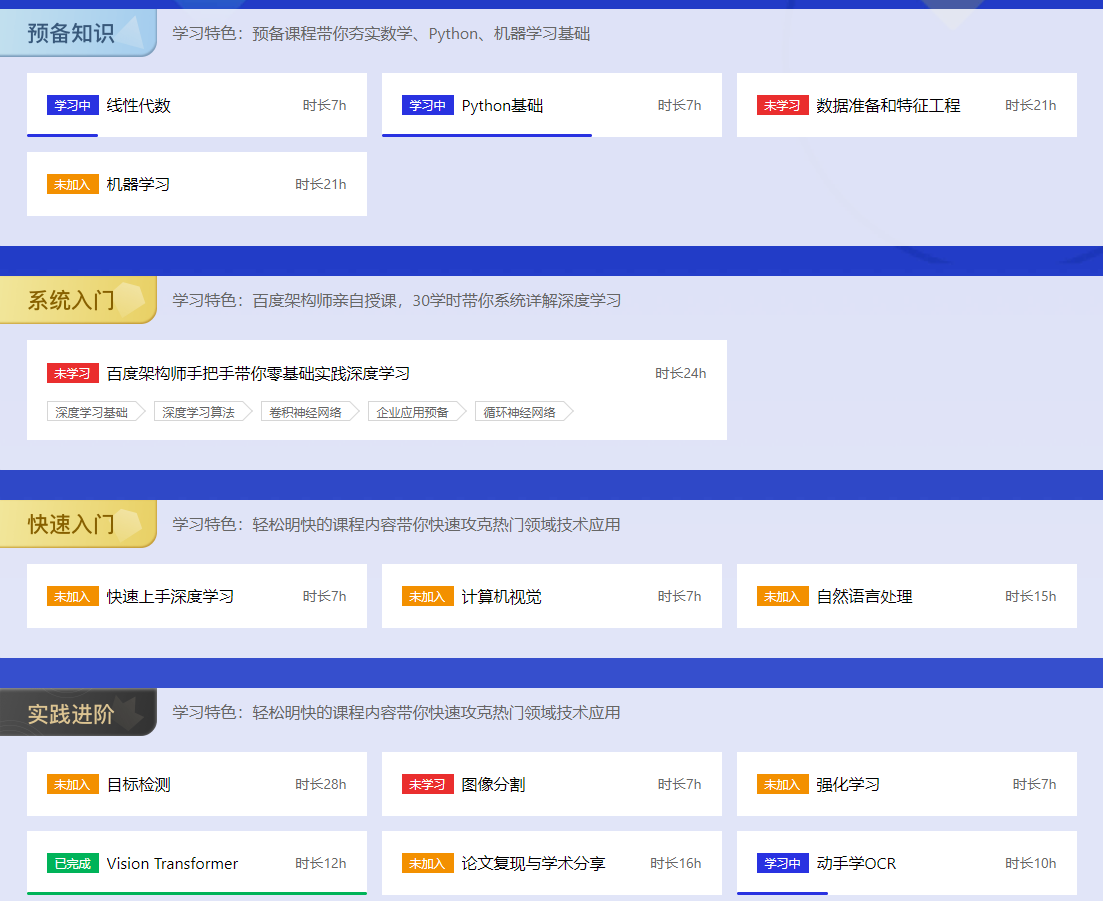The width and height of the screenshot is (1103, 901).
Task: Click the 已完成 badge on Vision Transformer
Action: click(x=72, y=863)
